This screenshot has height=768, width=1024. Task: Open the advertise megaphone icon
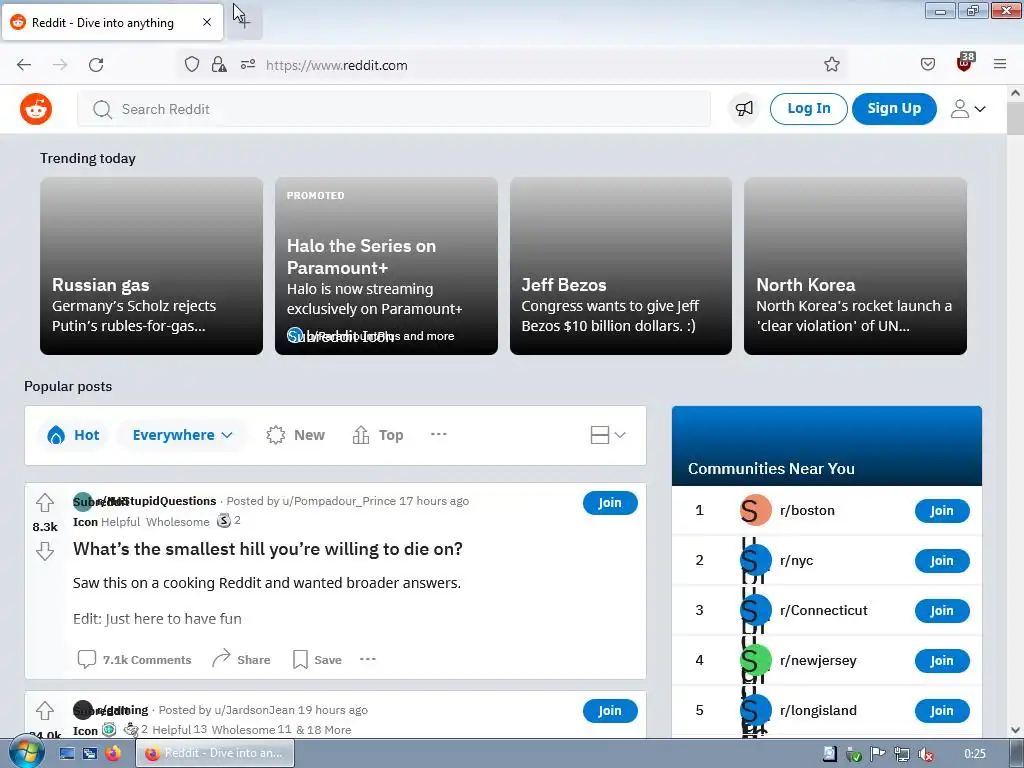coord(744,108)
